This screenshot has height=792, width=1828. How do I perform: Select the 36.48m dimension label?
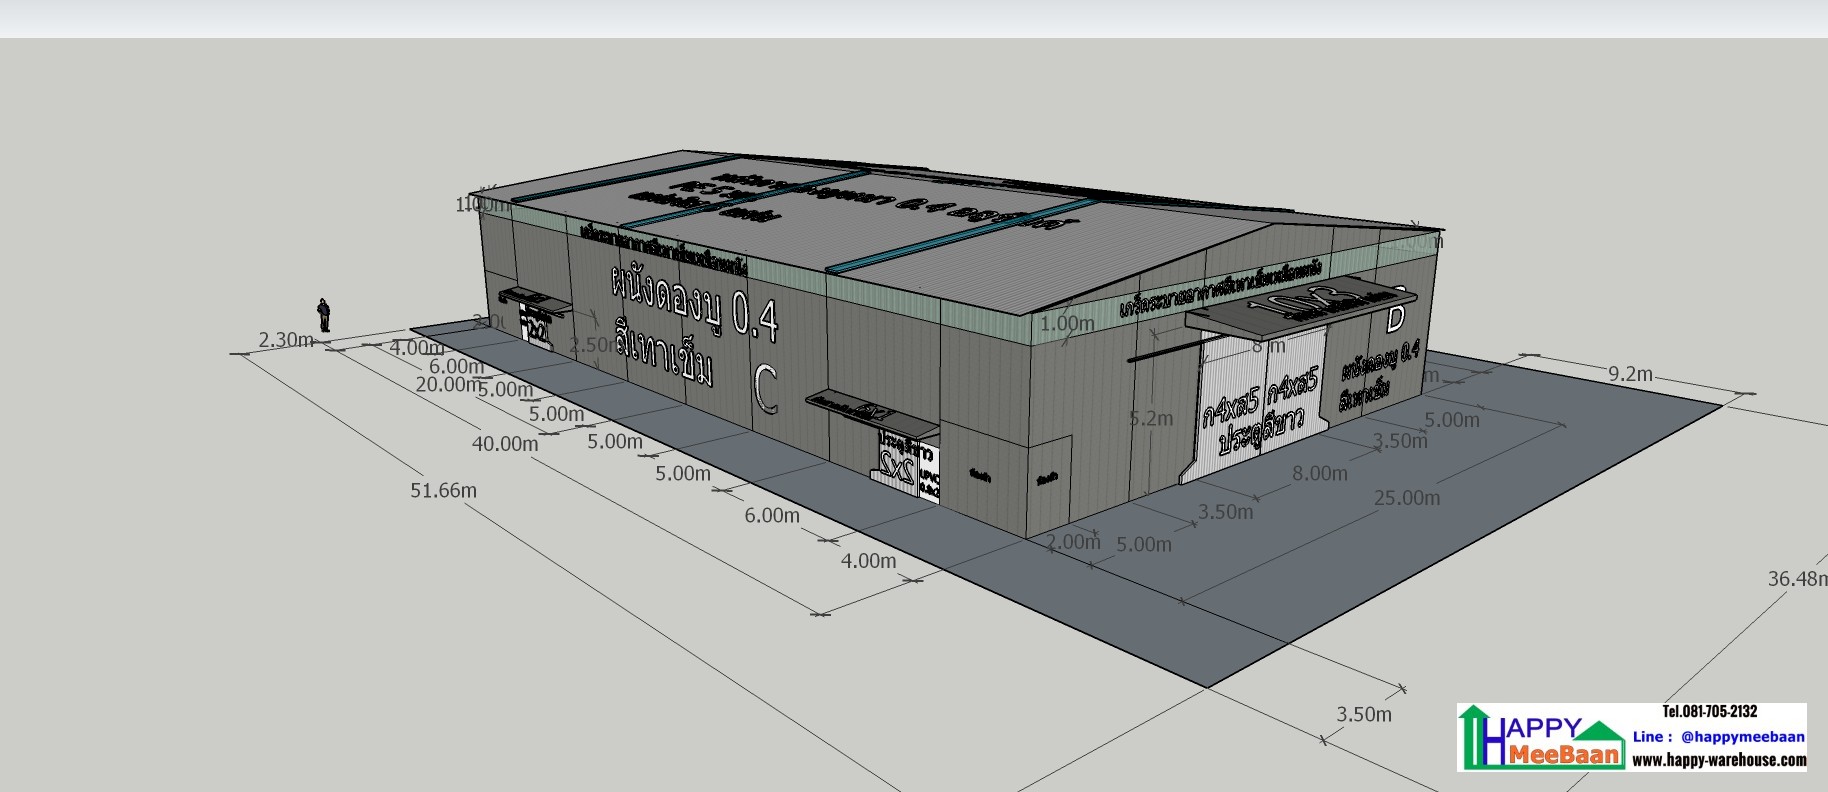1795,578
